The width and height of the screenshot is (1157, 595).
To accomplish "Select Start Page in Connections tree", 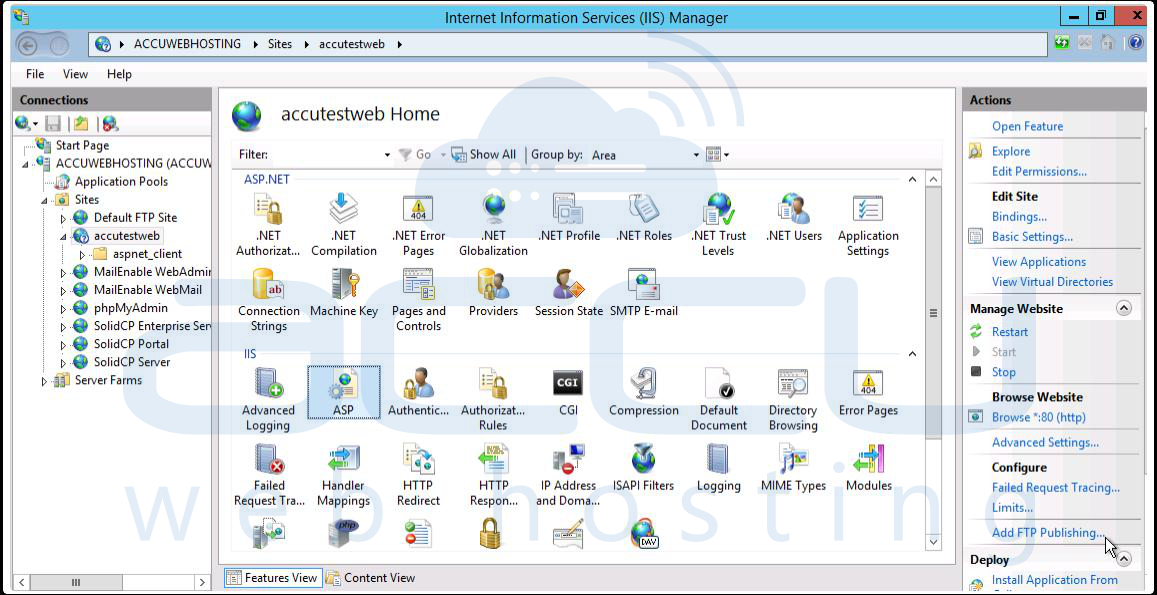I will tap(82, 145).
